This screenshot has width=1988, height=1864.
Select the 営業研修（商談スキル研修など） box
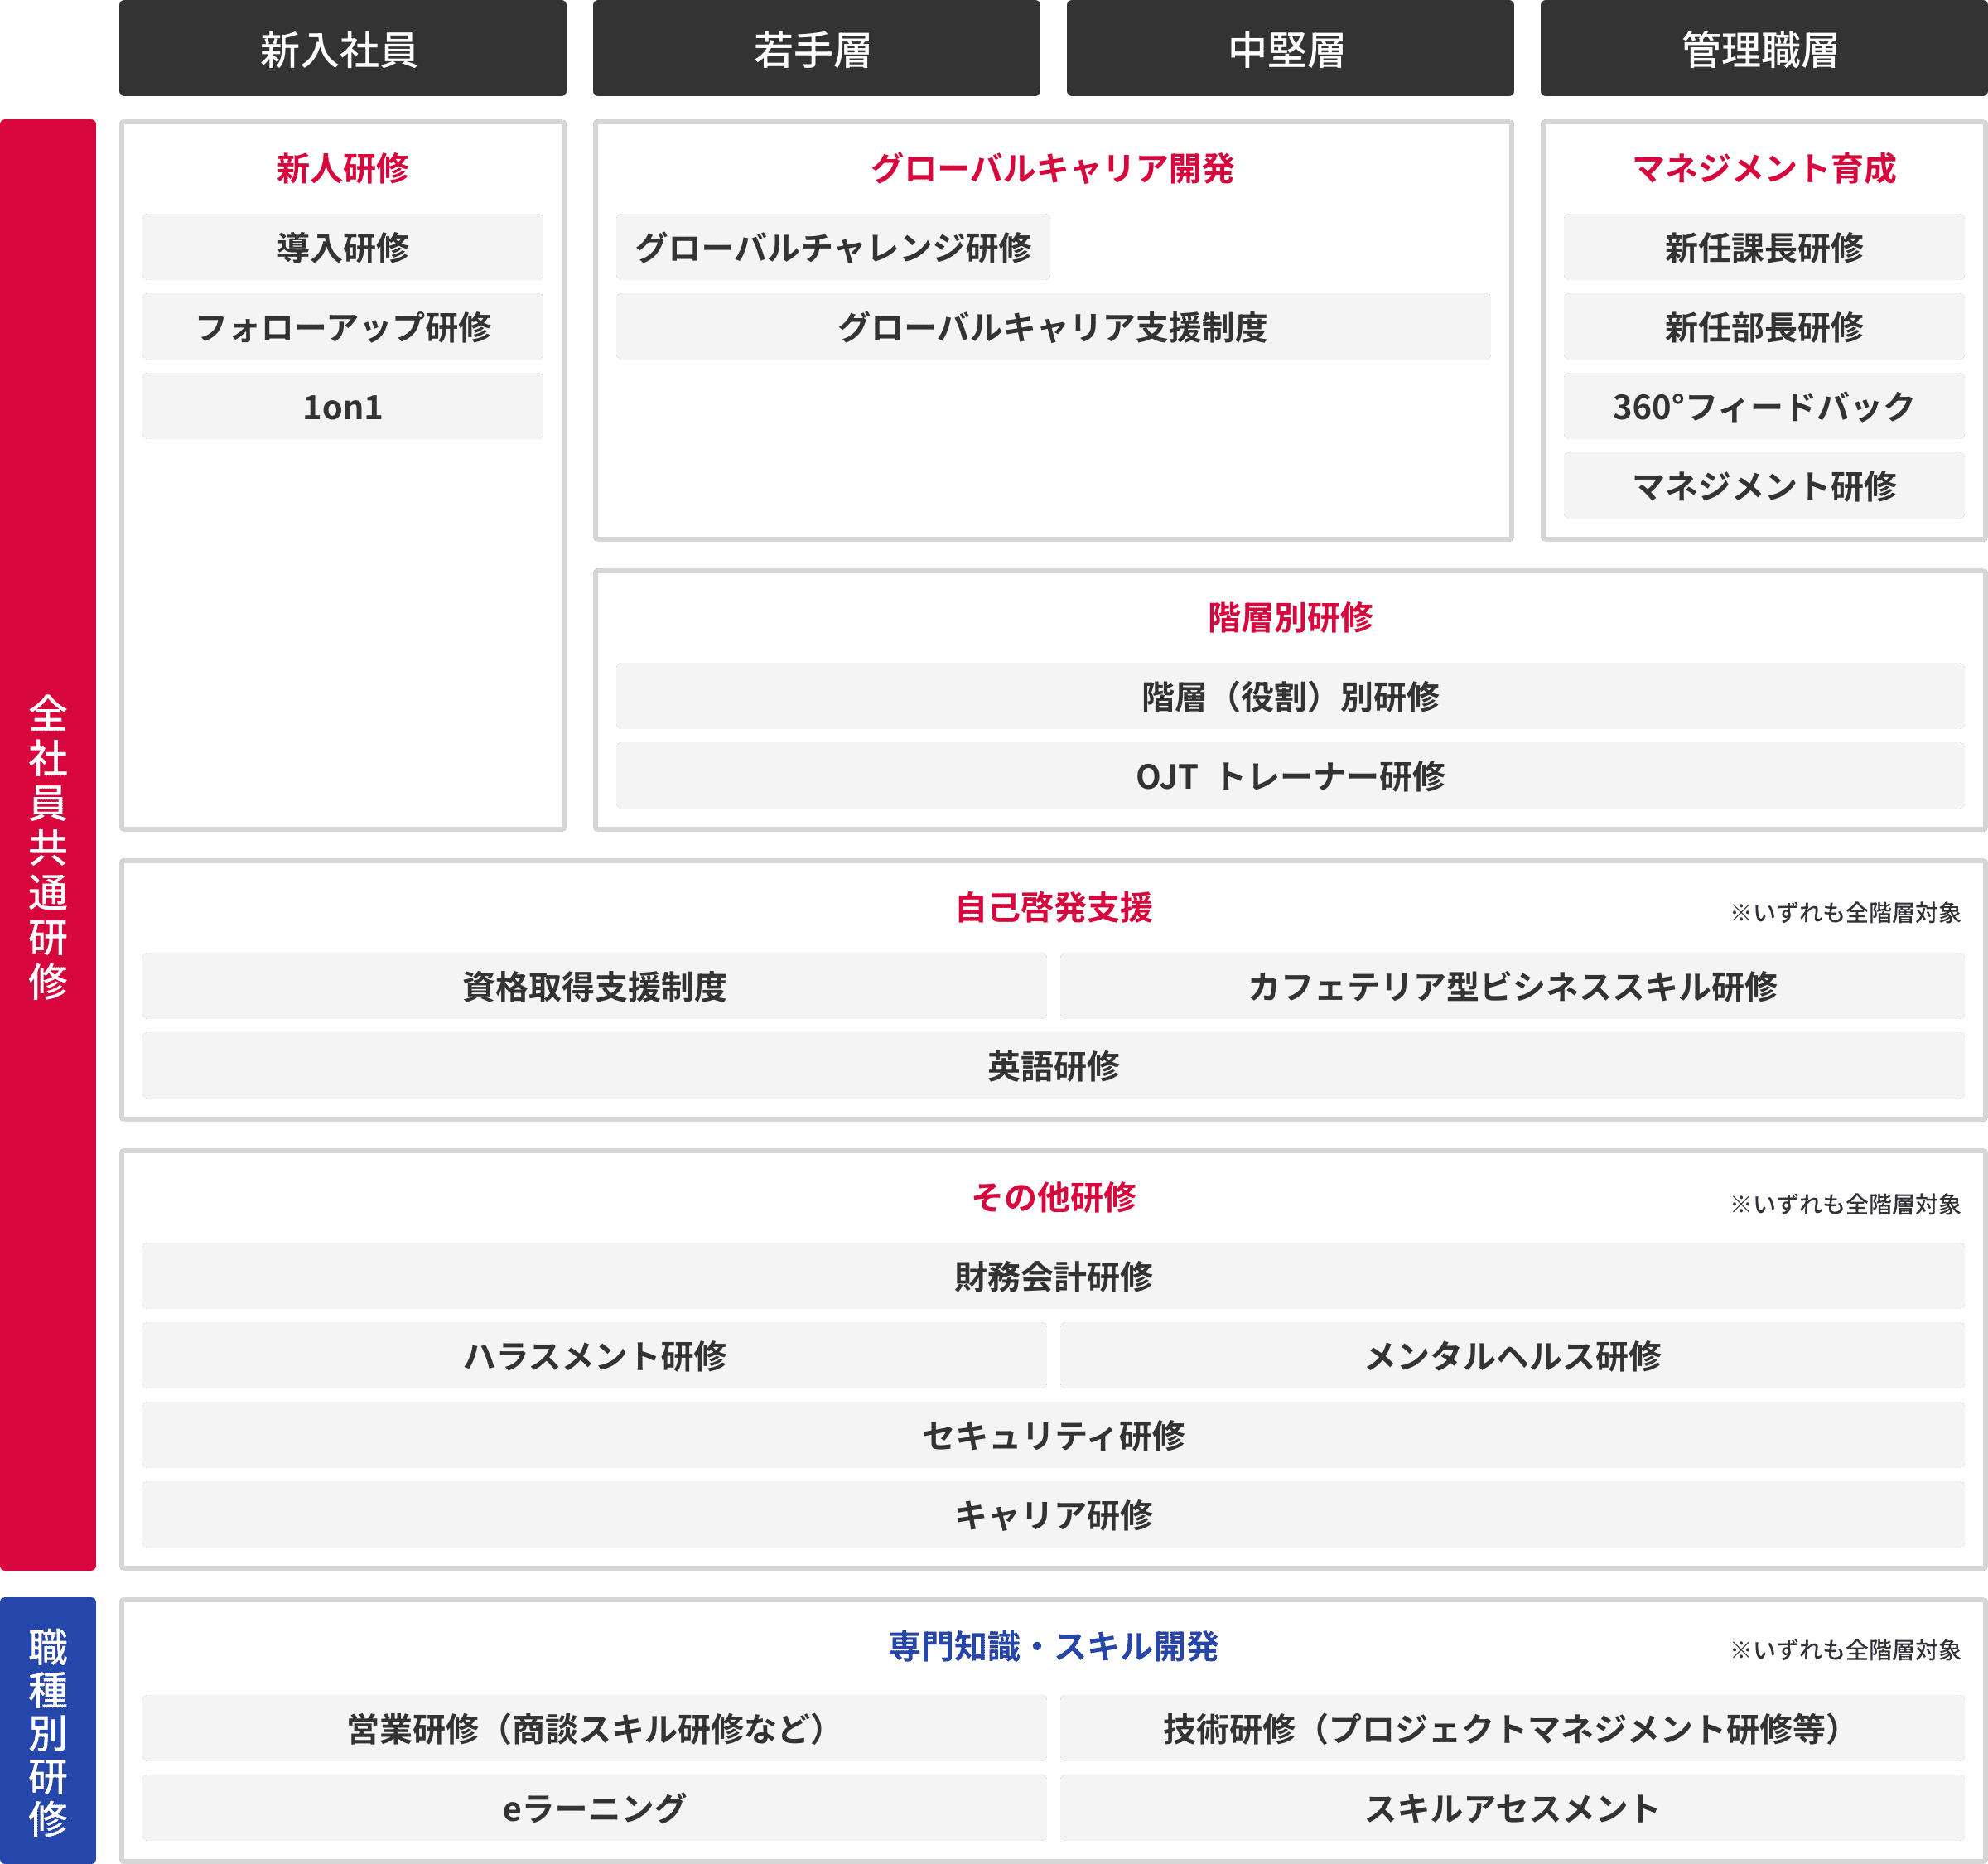[x=594, y=1728]
